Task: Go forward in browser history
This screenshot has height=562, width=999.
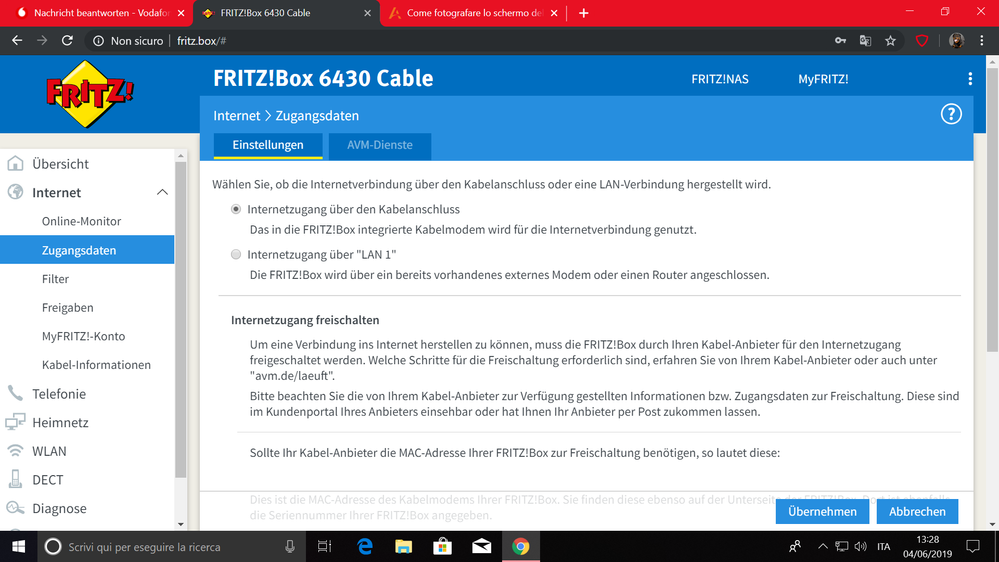Action: (42, 41)
